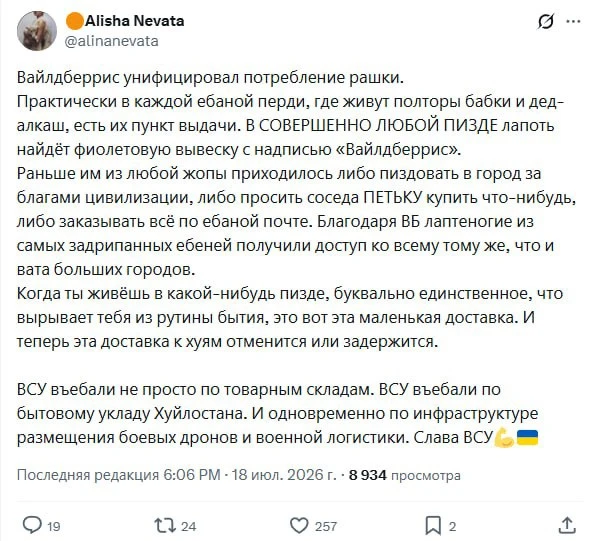Open Alisha Nevata's profile avatar
Viewport: 594px width, 541px height.
[x=37, y=31]
